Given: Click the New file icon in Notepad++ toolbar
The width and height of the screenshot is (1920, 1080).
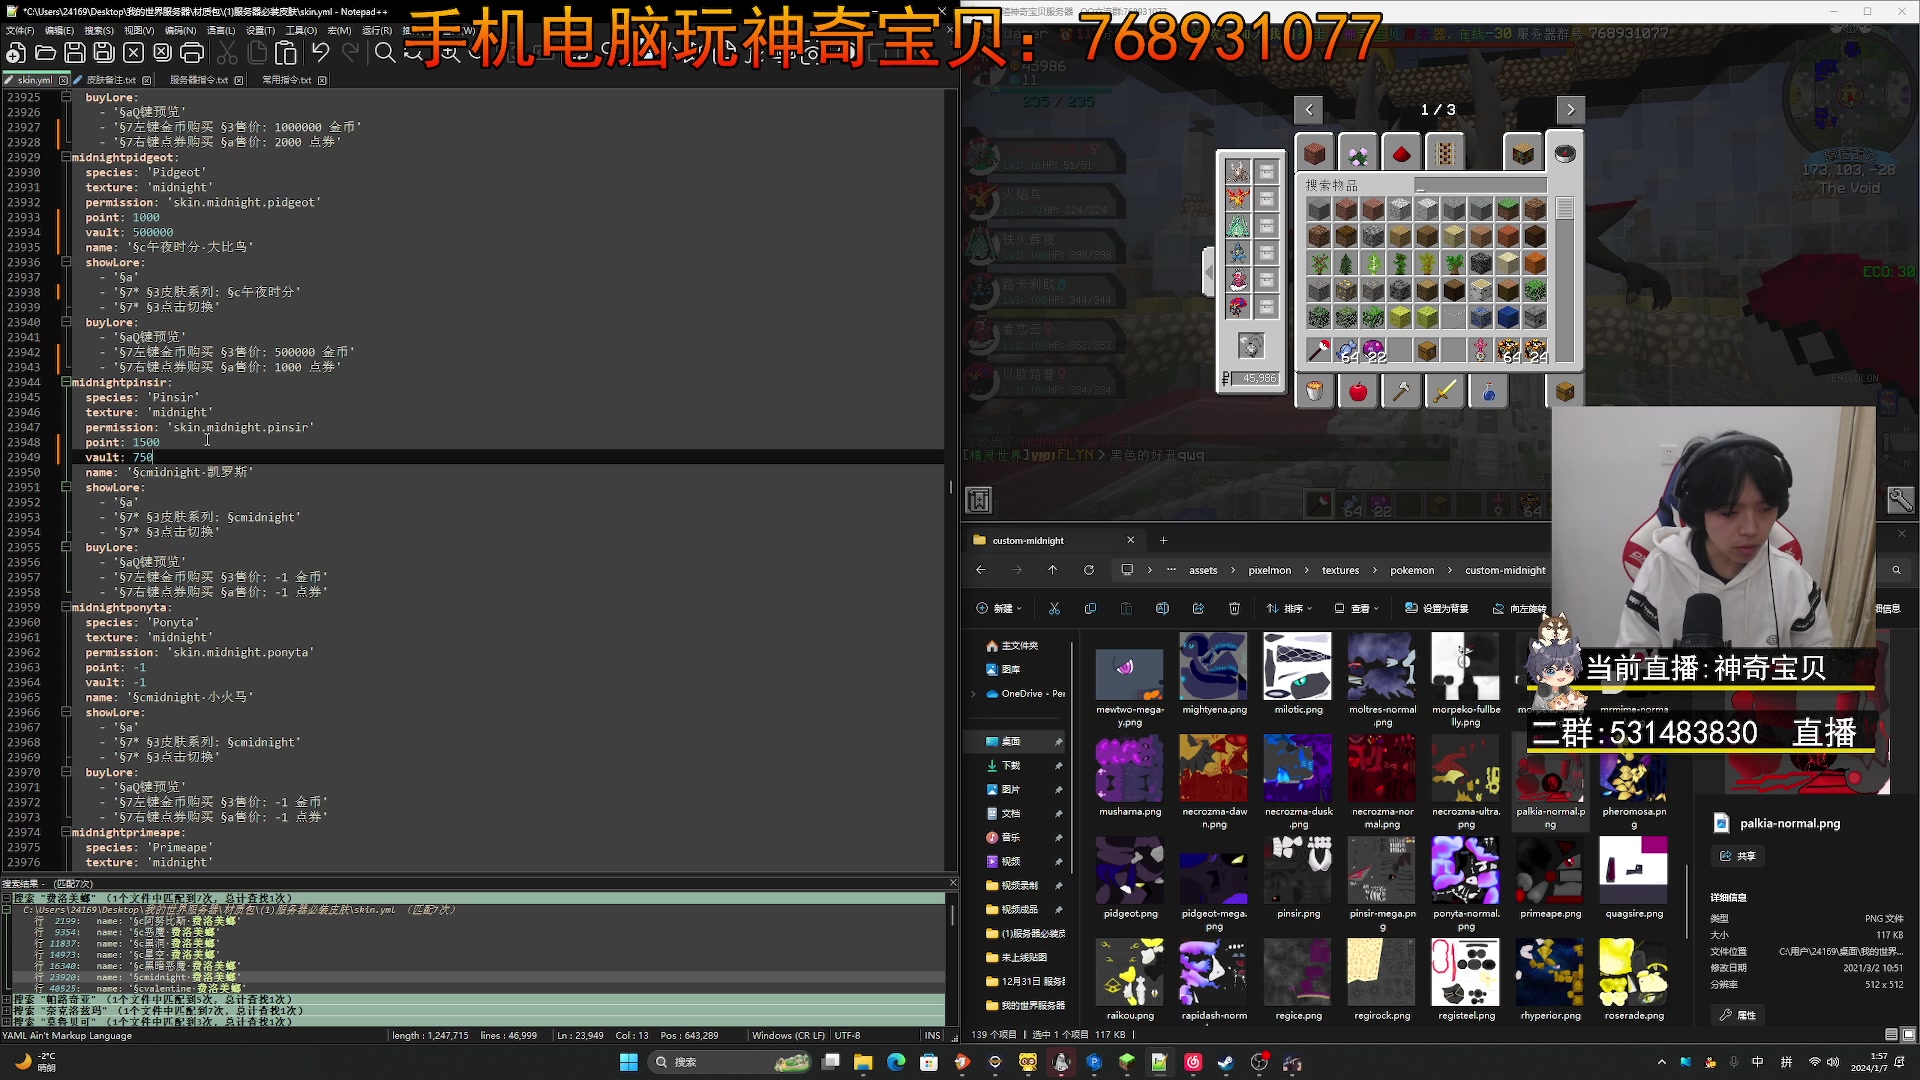Looking at the screenshot, I should 16,53.
